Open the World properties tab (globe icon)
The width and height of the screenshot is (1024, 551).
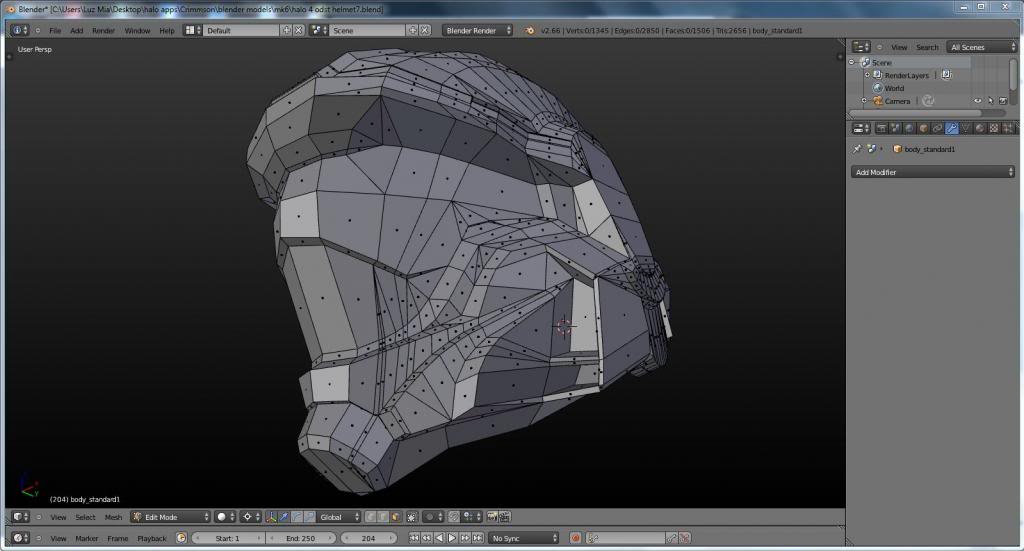pos(909,128)
